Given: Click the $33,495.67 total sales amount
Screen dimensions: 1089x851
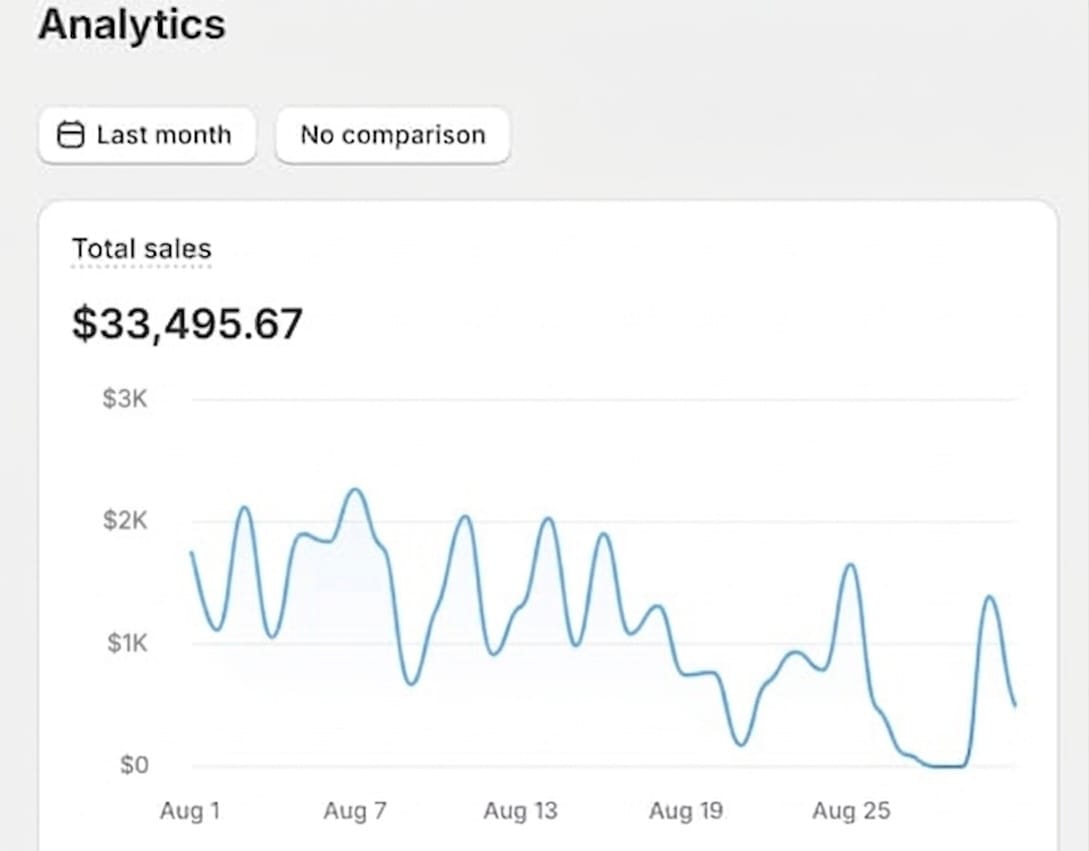Looking at the screenshot, I should [187, 324].
